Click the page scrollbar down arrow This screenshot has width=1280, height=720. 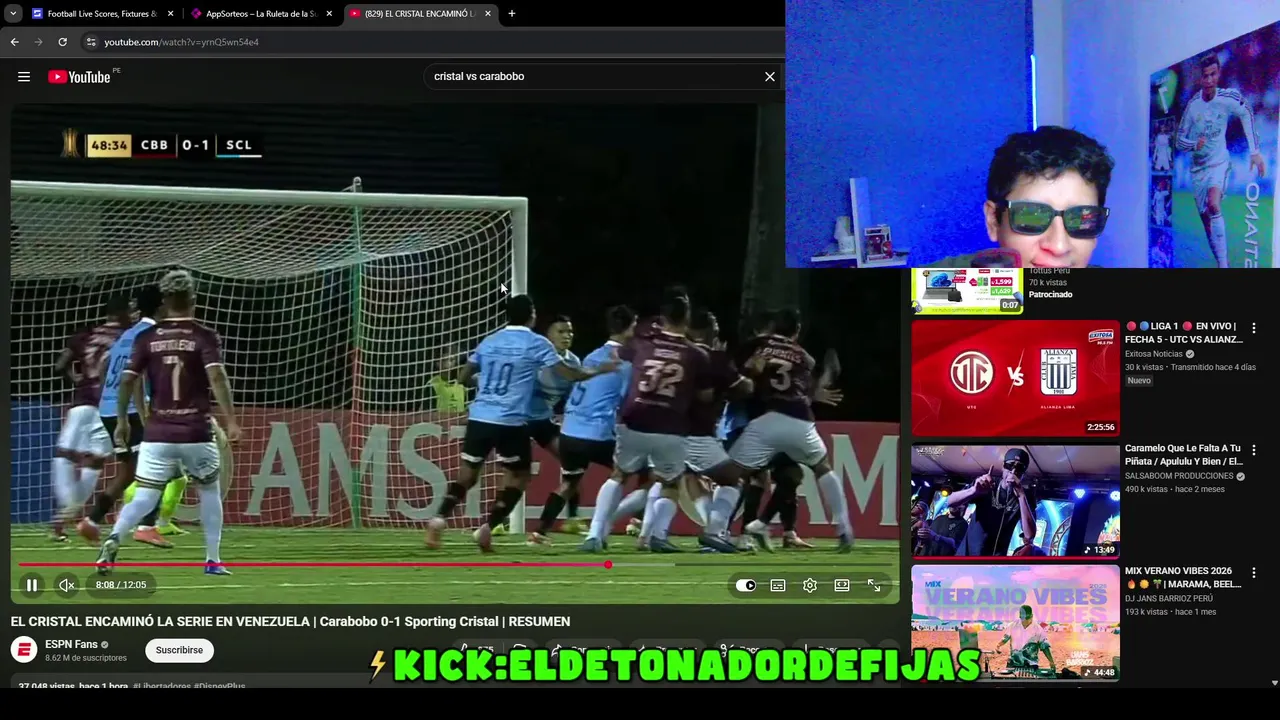click(x=1274, y=683)
